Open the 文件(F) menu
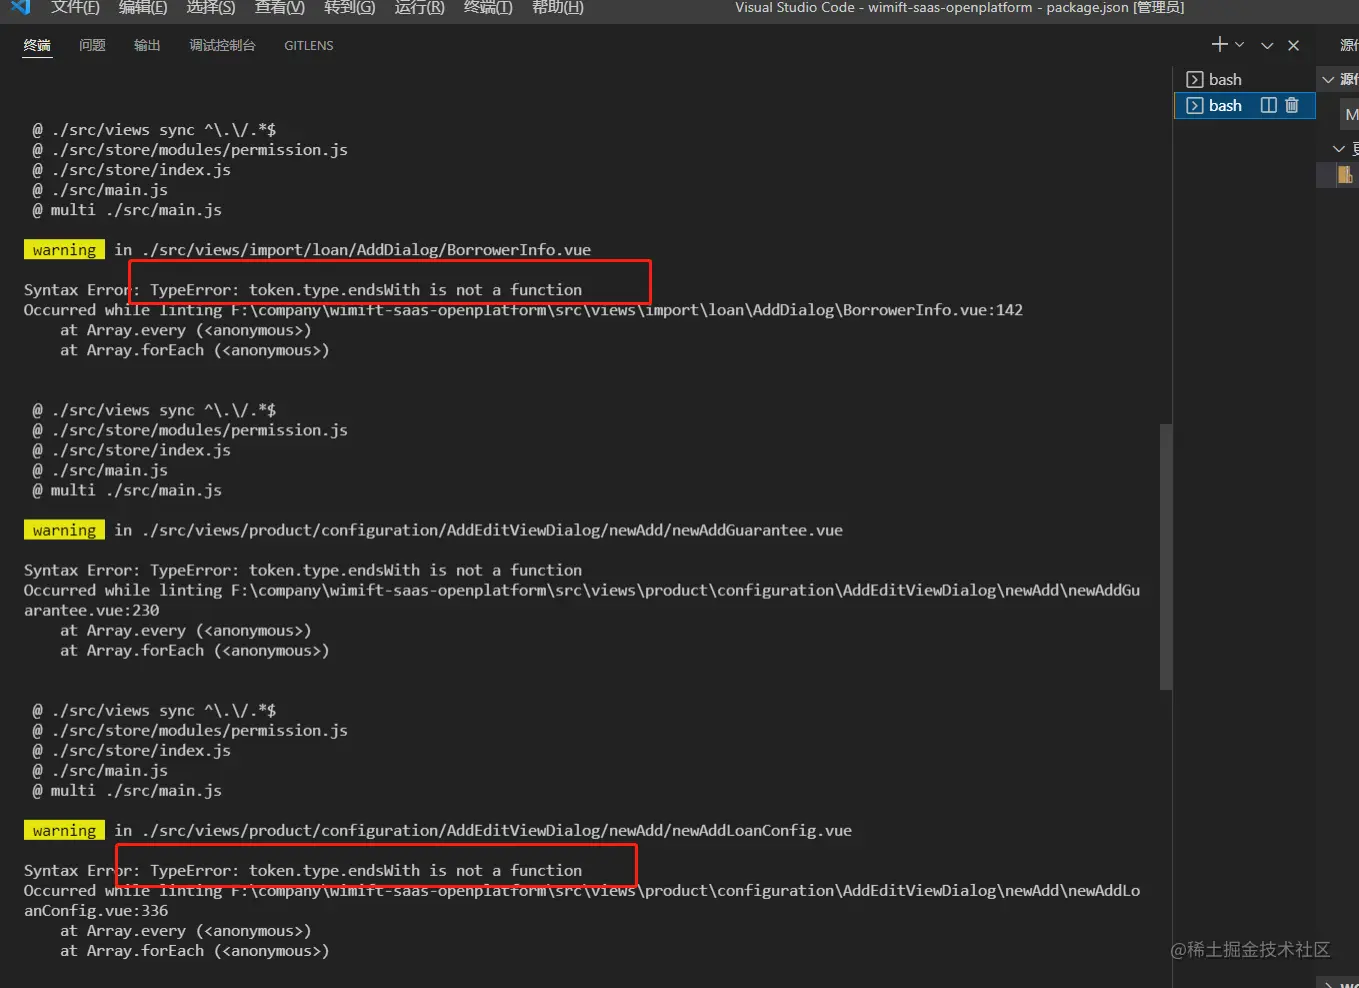The image size is (1359, 988). click(x=75, y=8)
